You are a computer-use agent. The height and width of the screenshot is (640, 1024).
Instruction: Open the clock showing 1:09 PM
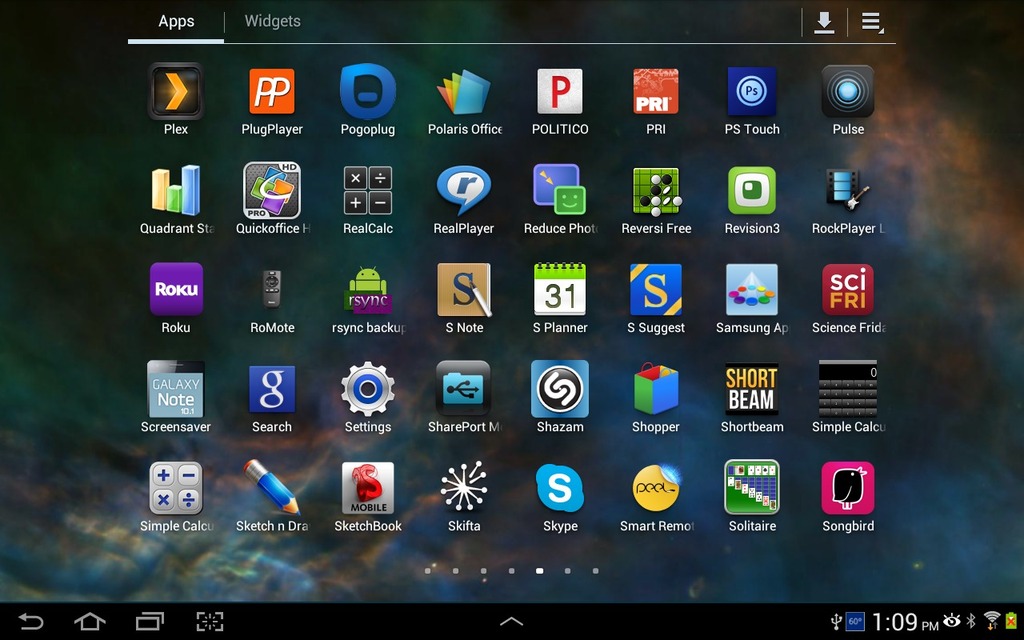(x=904, y=622)
